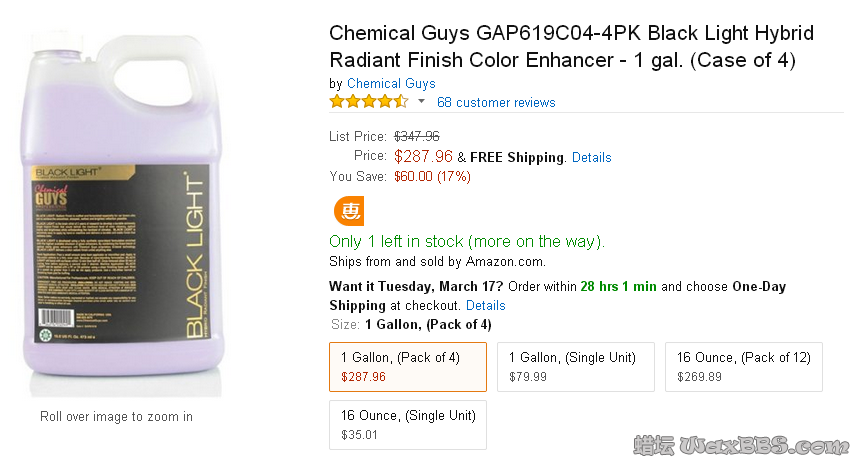The image size is (860, 469).
Task: Expand the rating breakdown dropdown arrow
Action: 421,102
